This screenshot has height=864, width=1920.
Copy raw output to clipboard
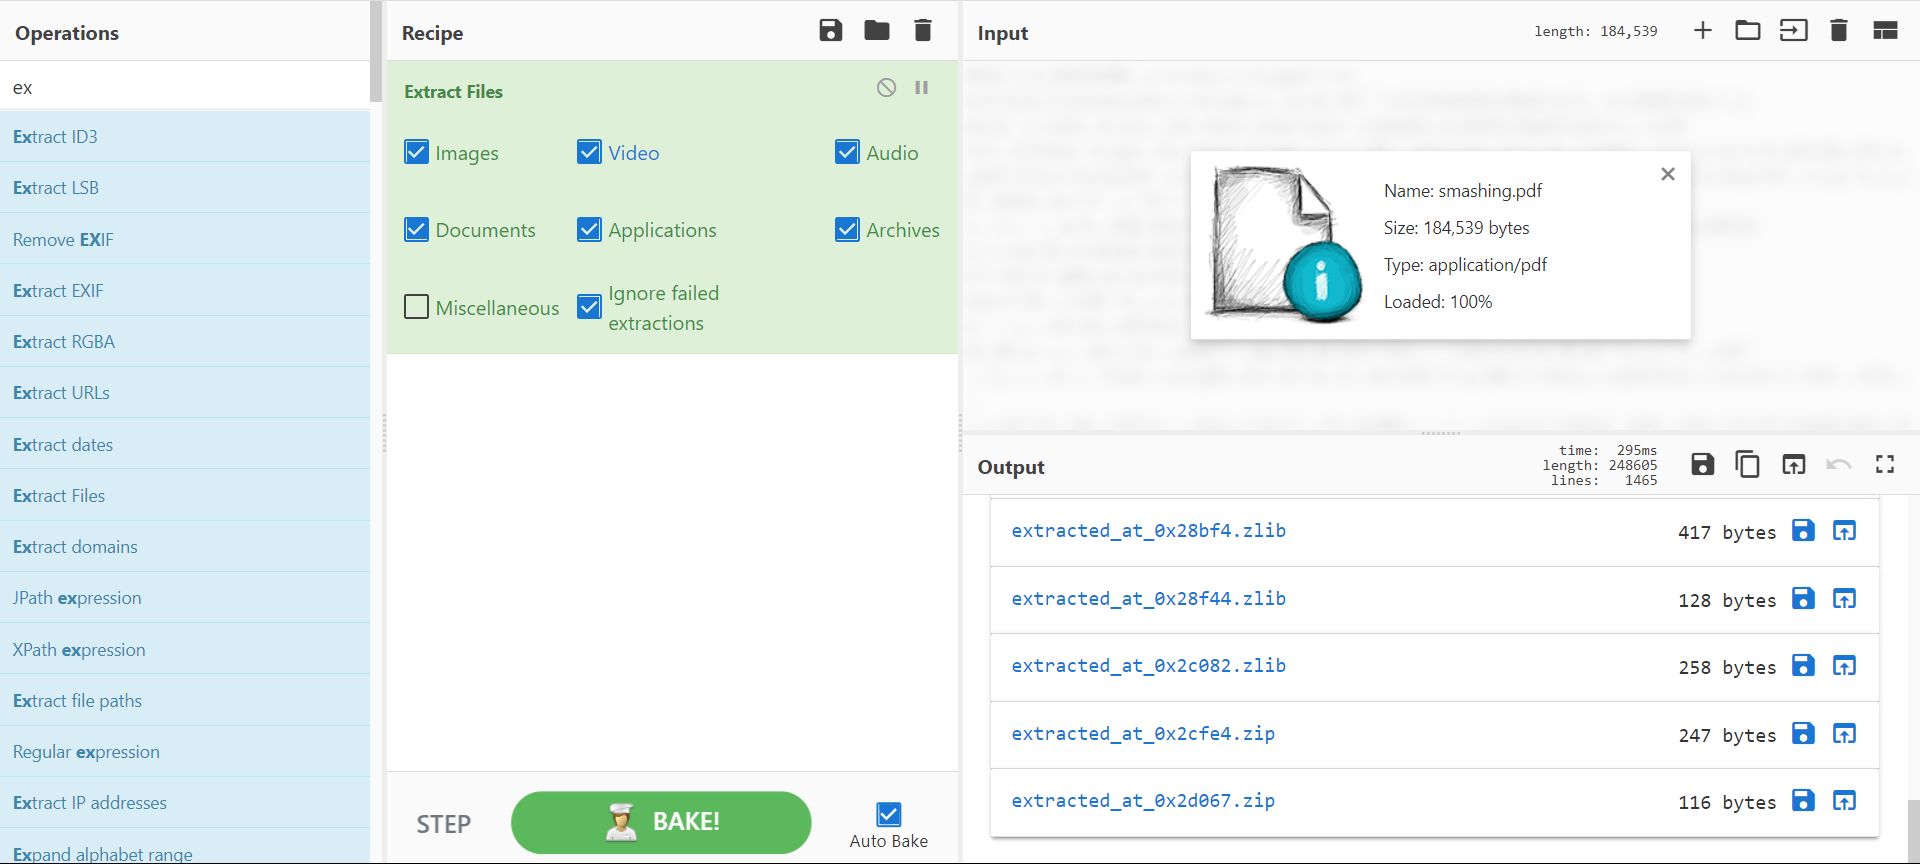pos(1747,465)
